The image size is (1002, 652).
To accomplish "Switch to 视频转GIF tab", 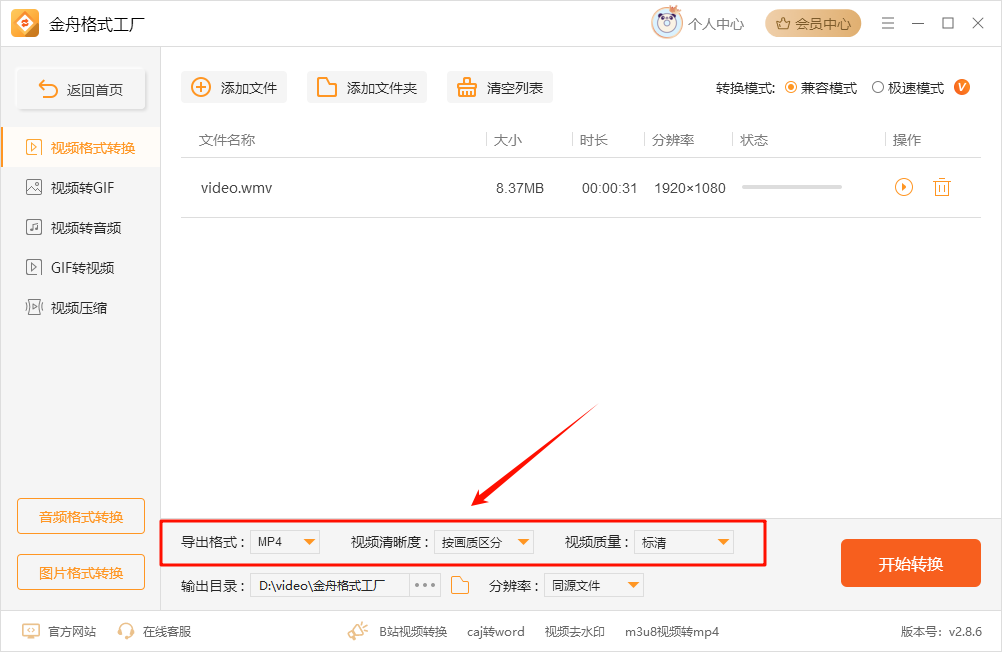I will [81, 187].
